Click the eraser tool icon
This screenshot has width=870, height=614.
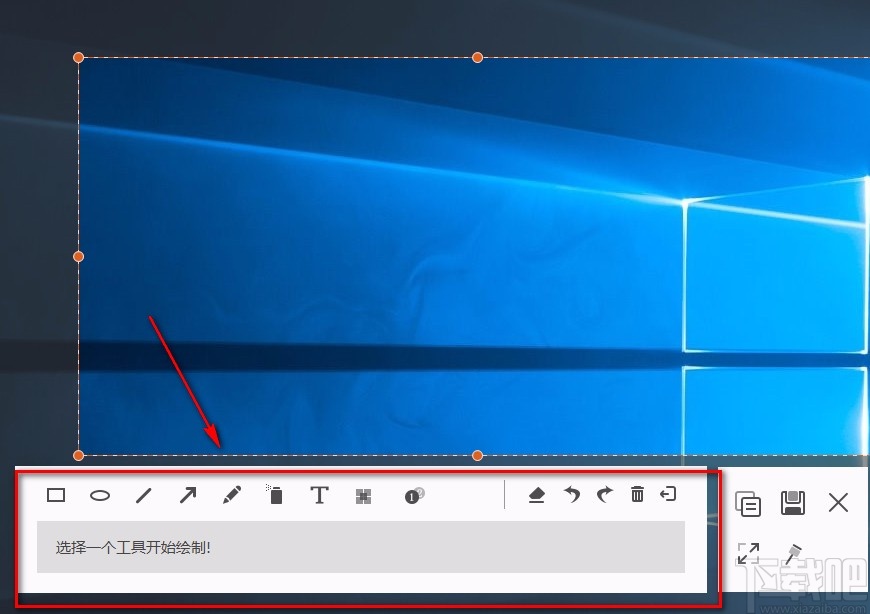pos(536,494)
